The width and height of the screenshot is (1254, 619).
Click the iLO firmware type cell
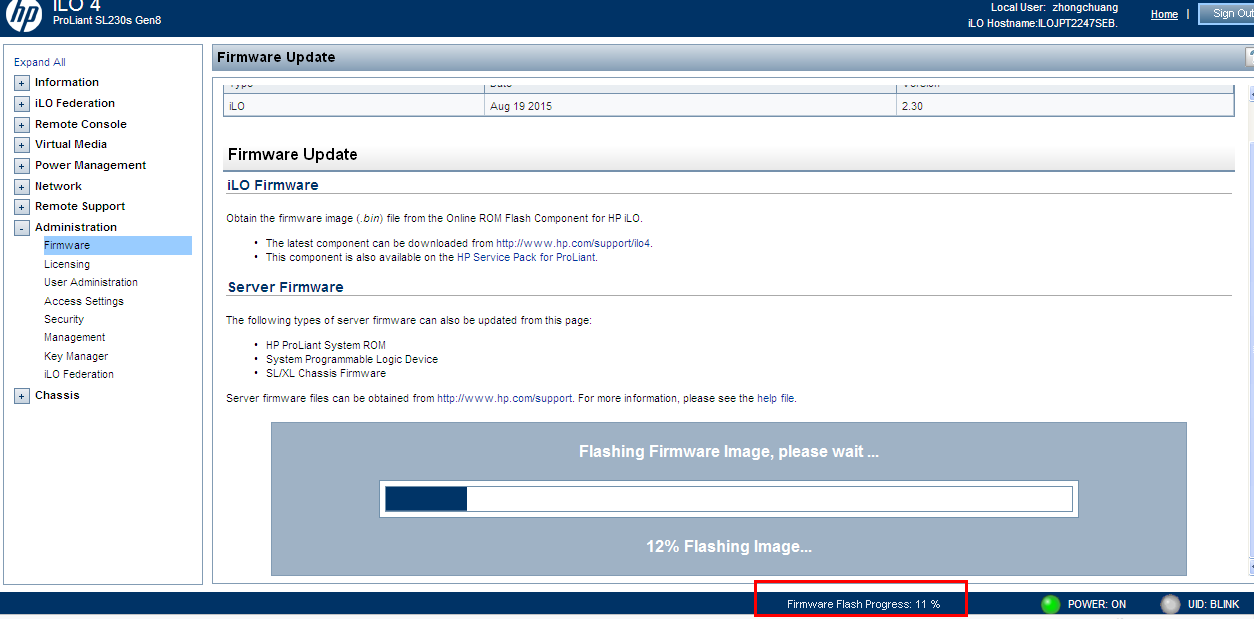[x=354, y=105]
